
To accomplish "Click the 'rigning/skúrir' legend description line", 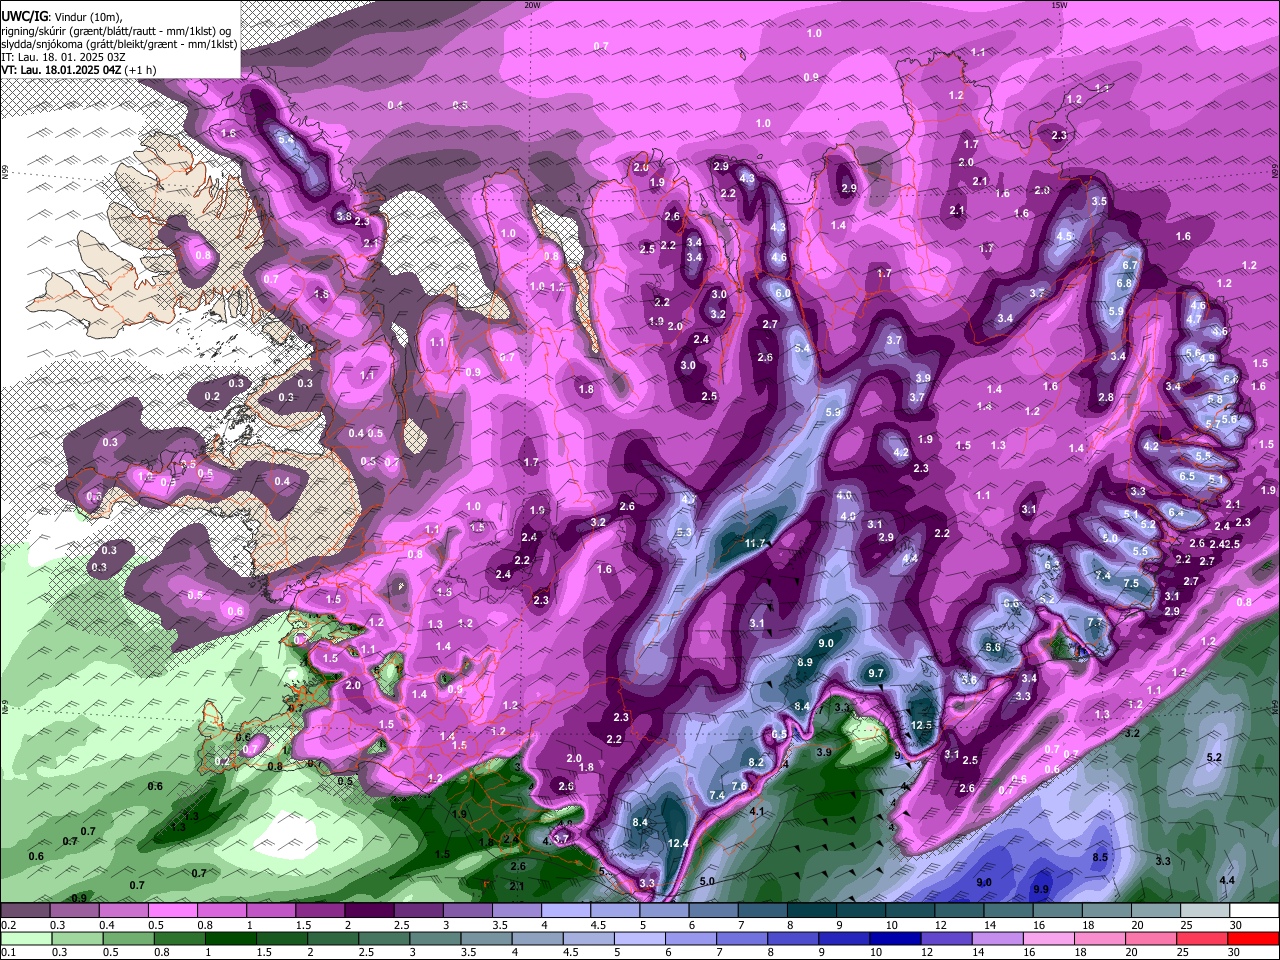I will point(118,31).
